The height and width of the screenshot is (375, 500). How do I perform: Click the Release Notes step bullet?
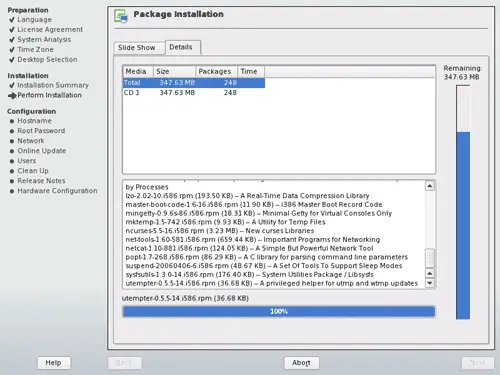(x=12, y=181)
